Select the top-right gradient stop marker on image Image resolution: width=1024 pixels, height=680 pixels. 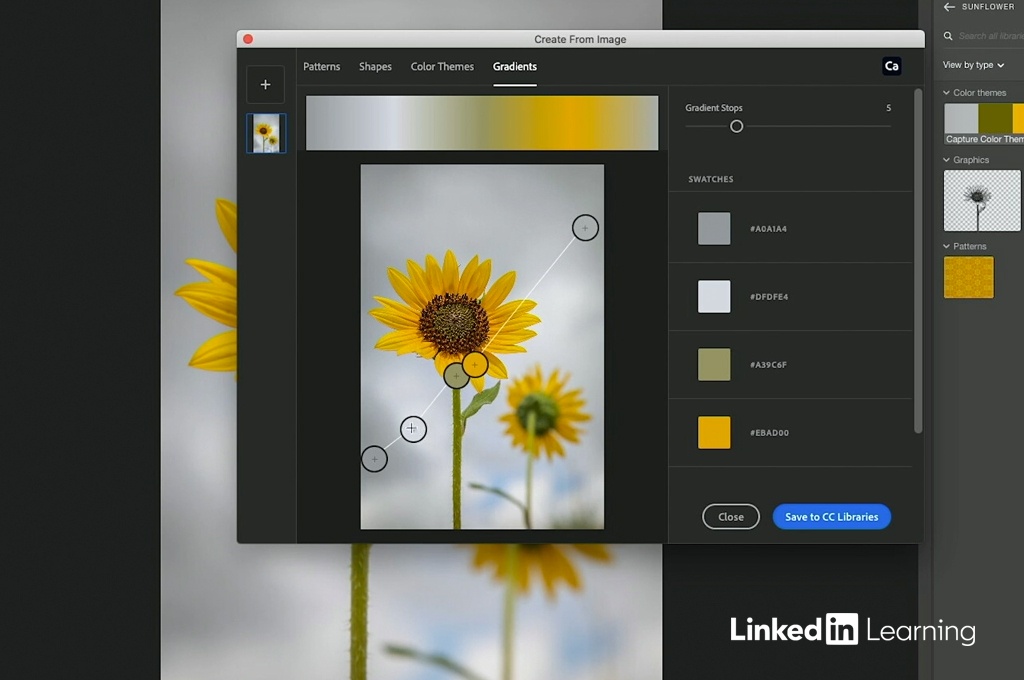pos(585,228)
